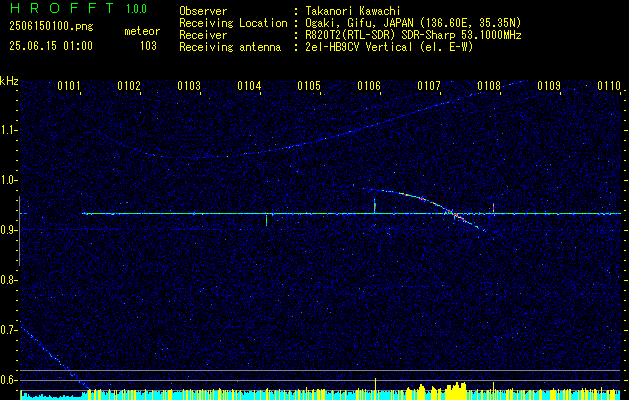Click the Receiver label
The width and height of the screenshot is (629, 400).
pyautogui.click(x=203, y=35)
